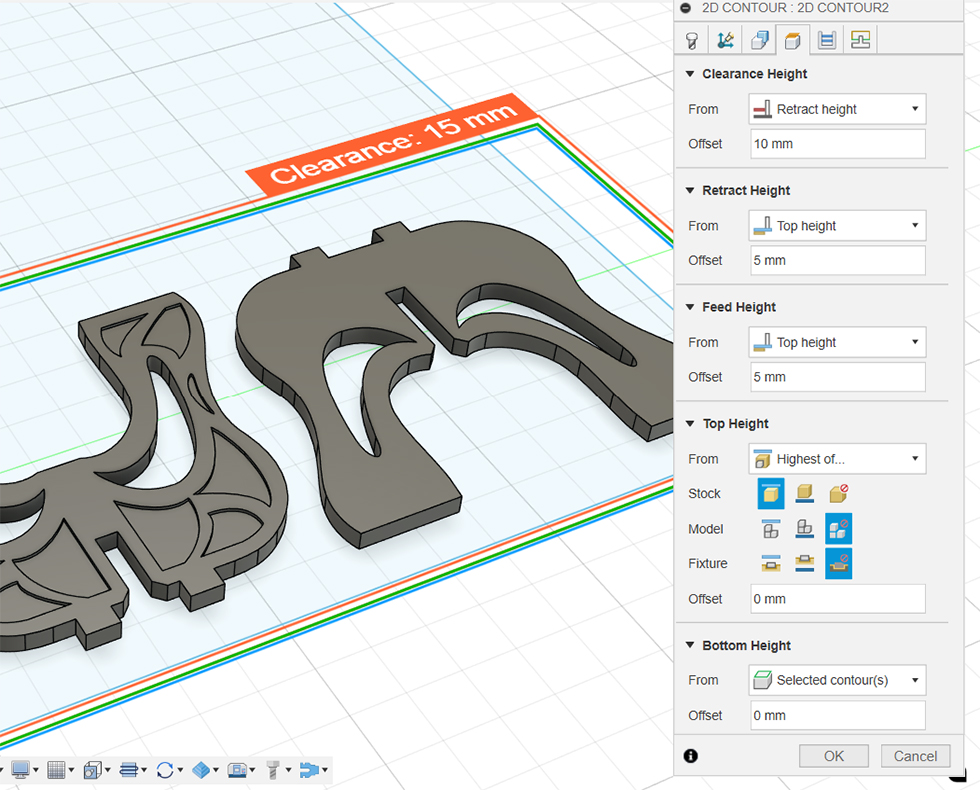Open the Heights tab
Screen dimensions: 980x790
pos(792,41)
